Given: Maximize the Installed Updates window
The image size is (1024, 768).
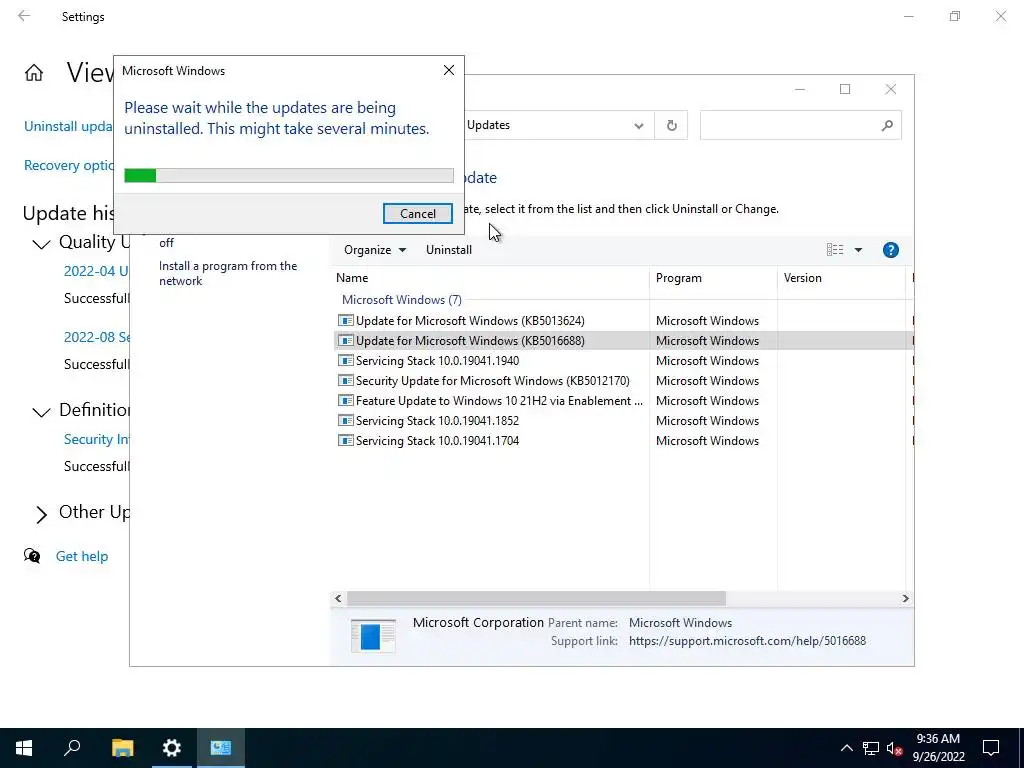Looking at the screenshot, I should click(x=845, y=89).
